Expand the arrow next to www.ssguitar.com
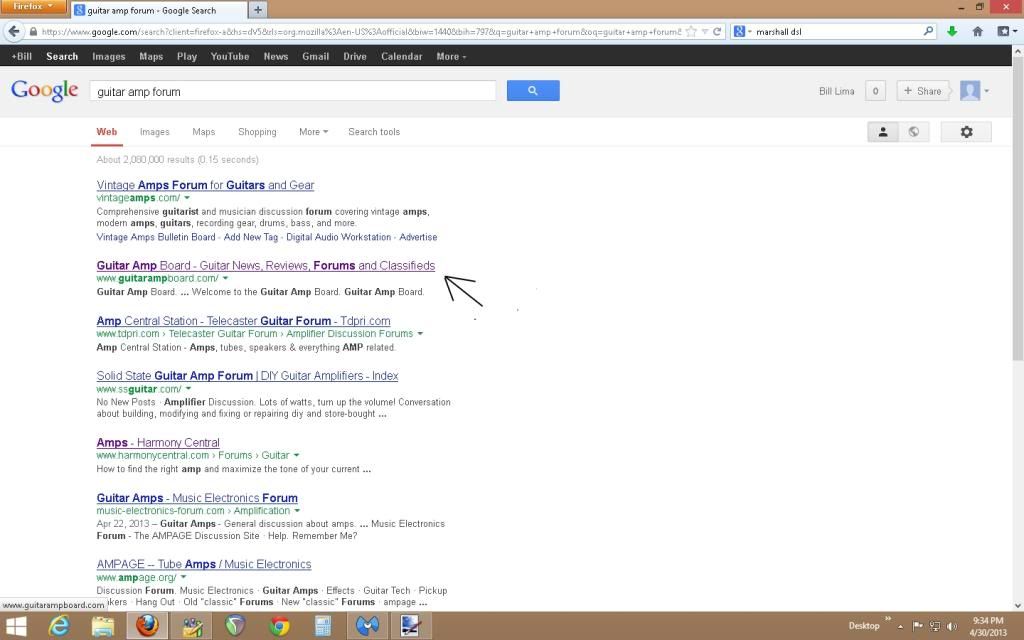Screen dimensions: 1024x640 [188, 389]
